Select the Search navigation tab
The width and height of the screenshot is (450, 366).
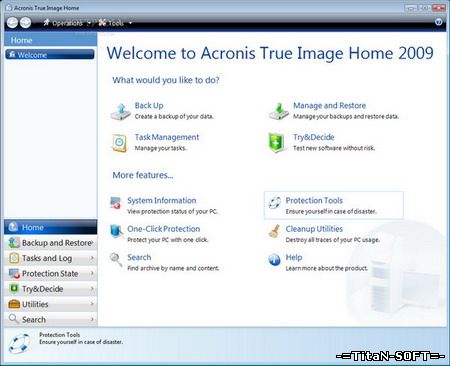pyautogui.click(x=51, y=319)
